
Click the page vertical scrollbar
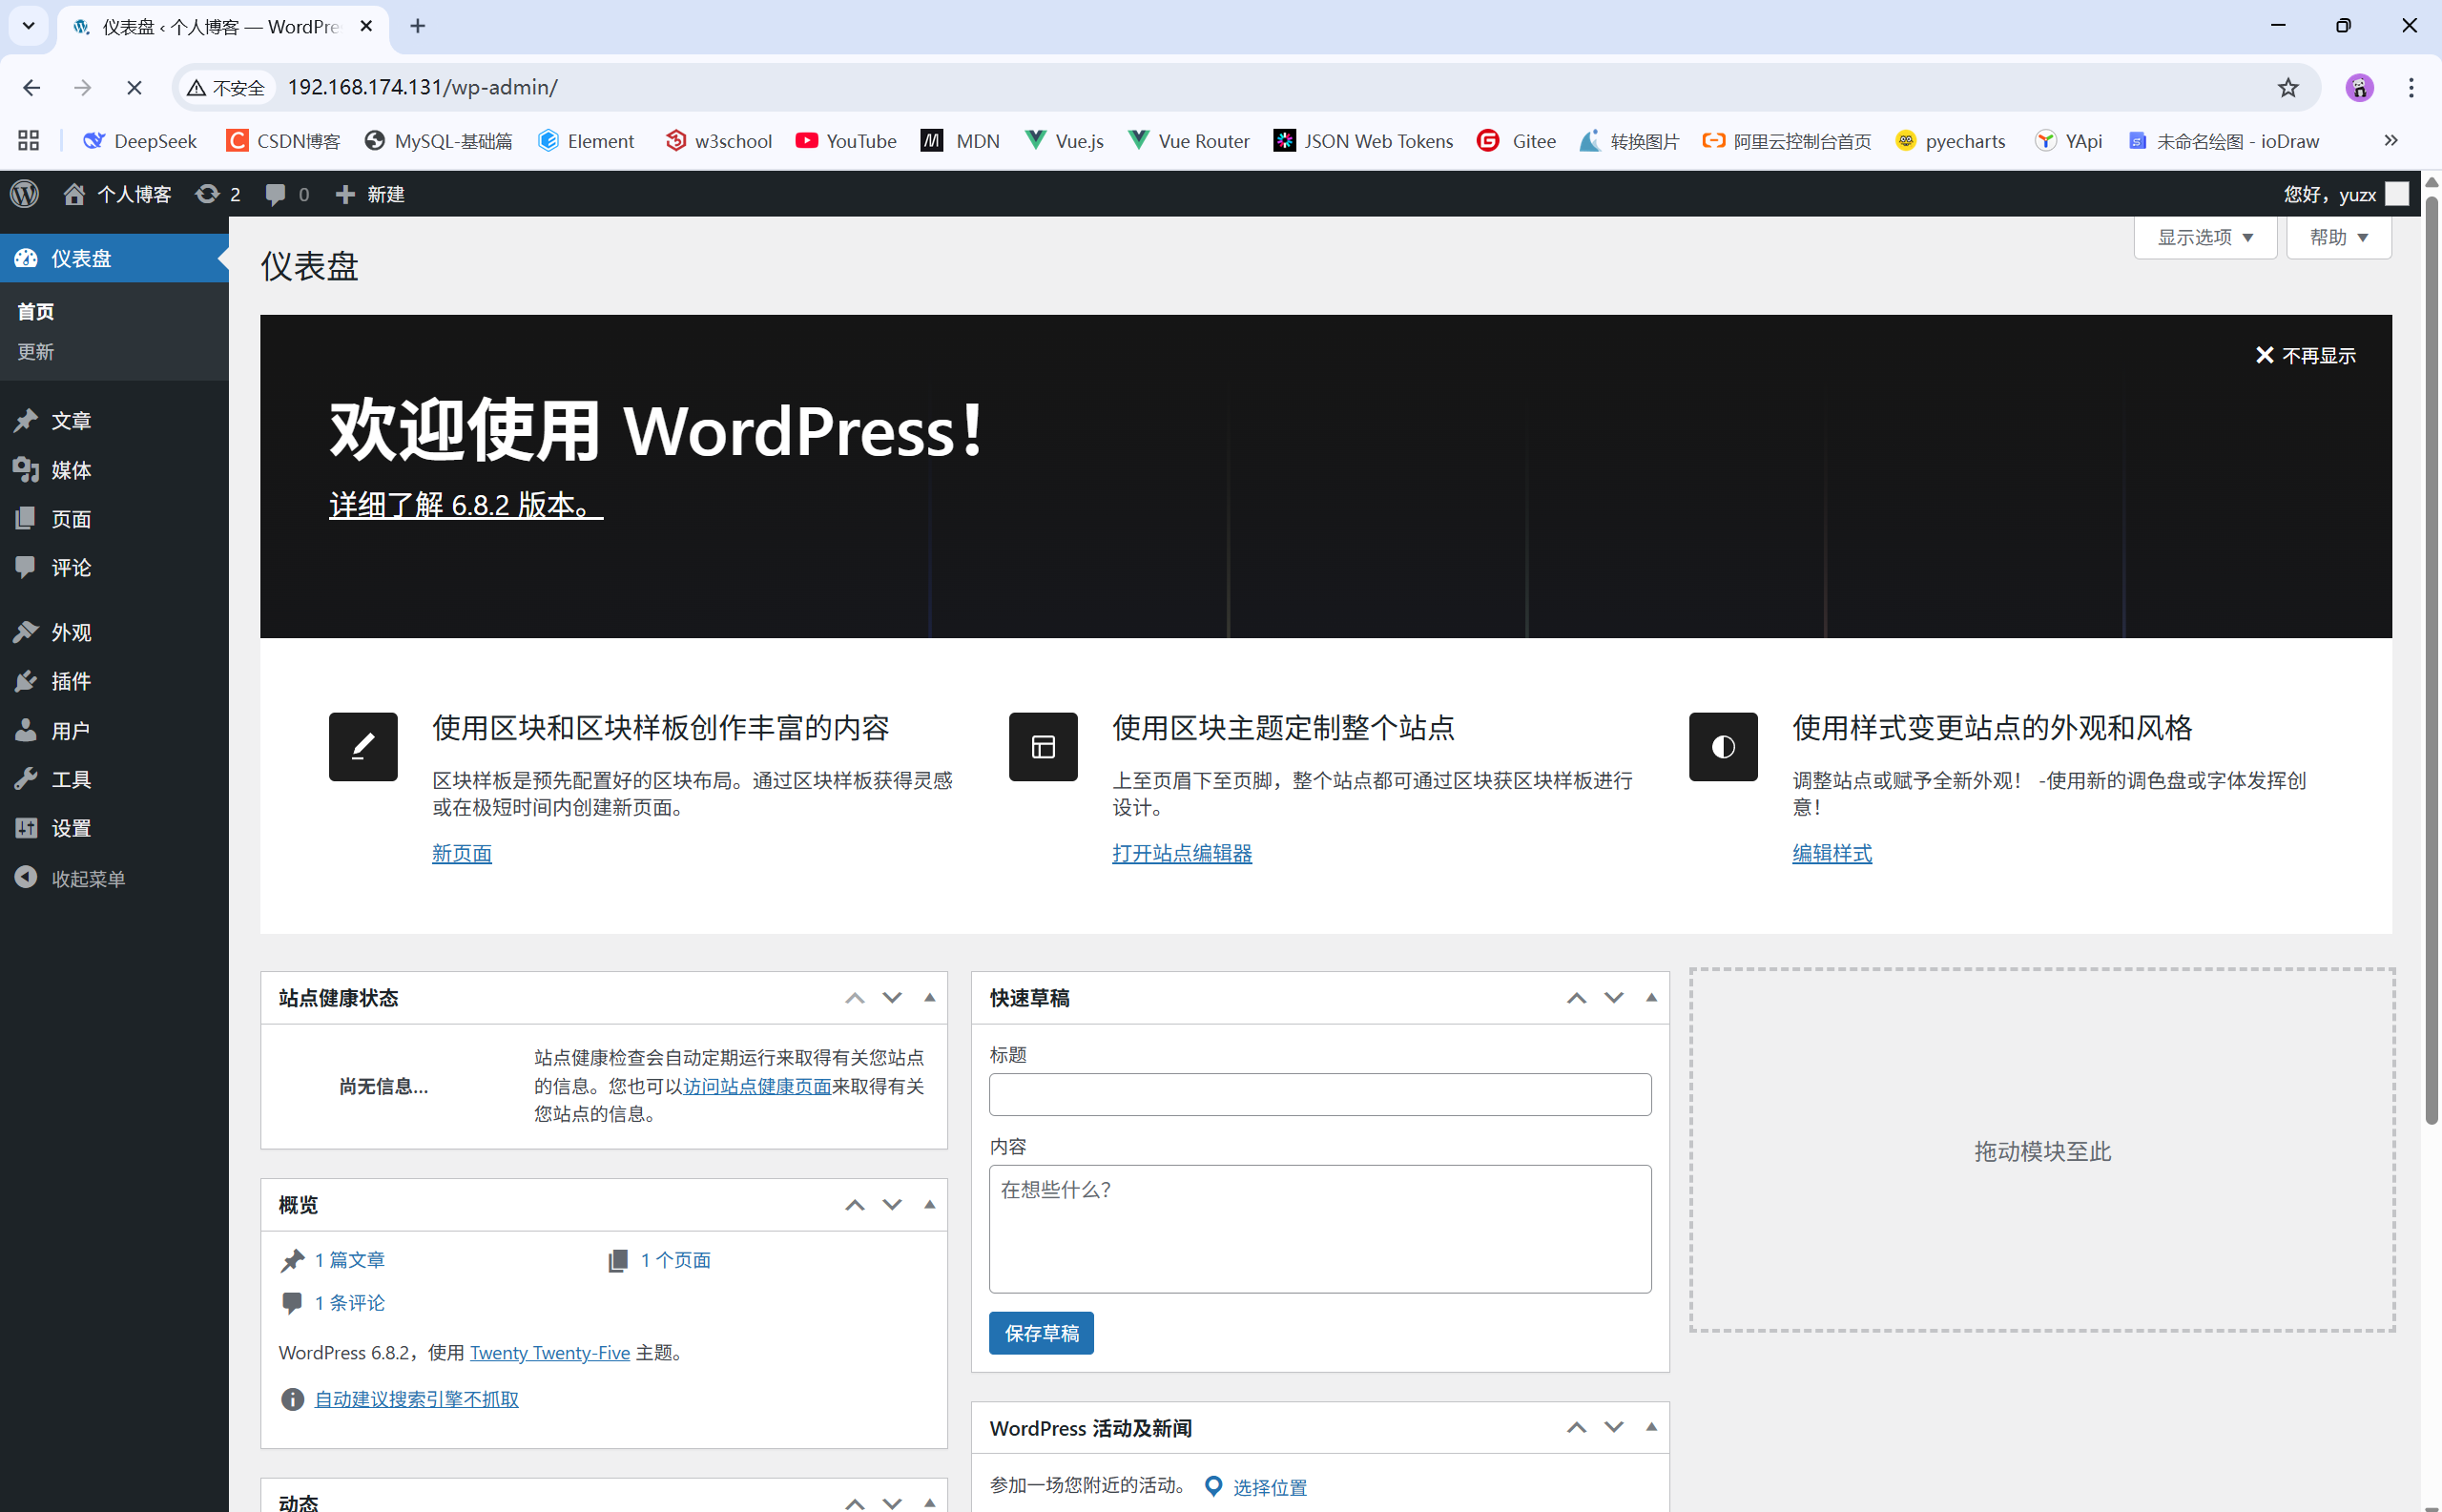pyautogui.click(x=2431, y=660)
